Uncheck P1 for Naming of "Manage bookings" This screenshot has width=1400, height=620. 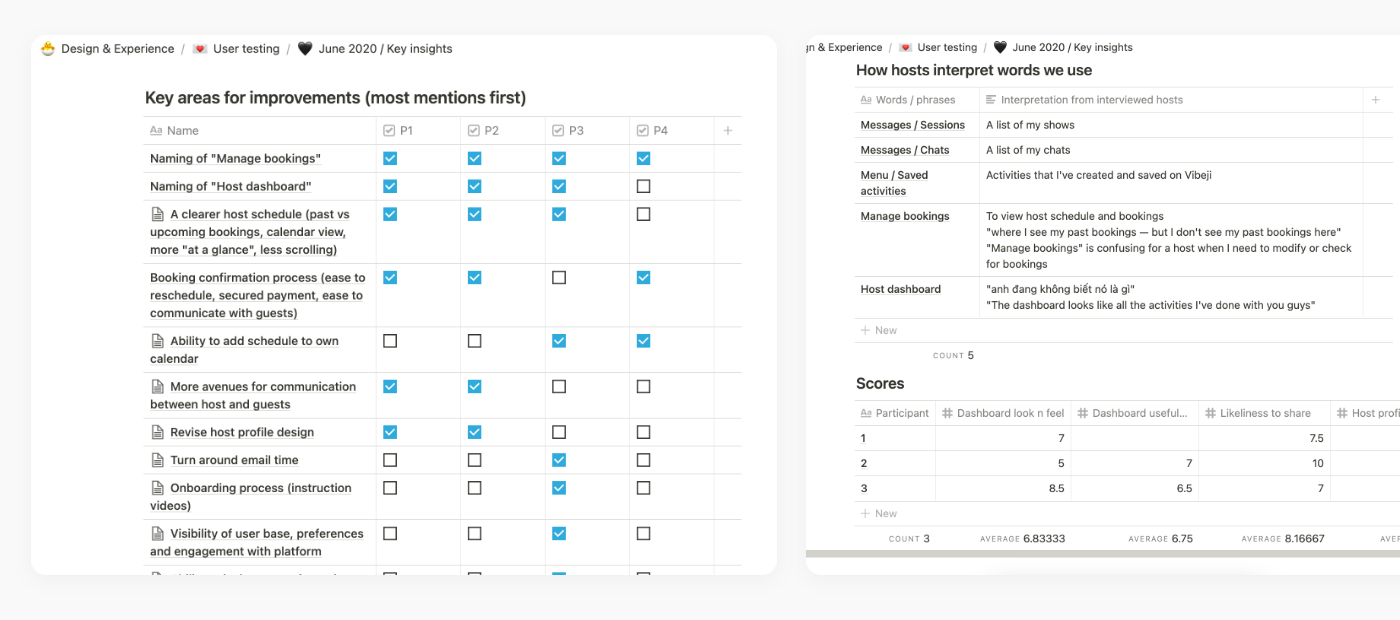(390, 158)
